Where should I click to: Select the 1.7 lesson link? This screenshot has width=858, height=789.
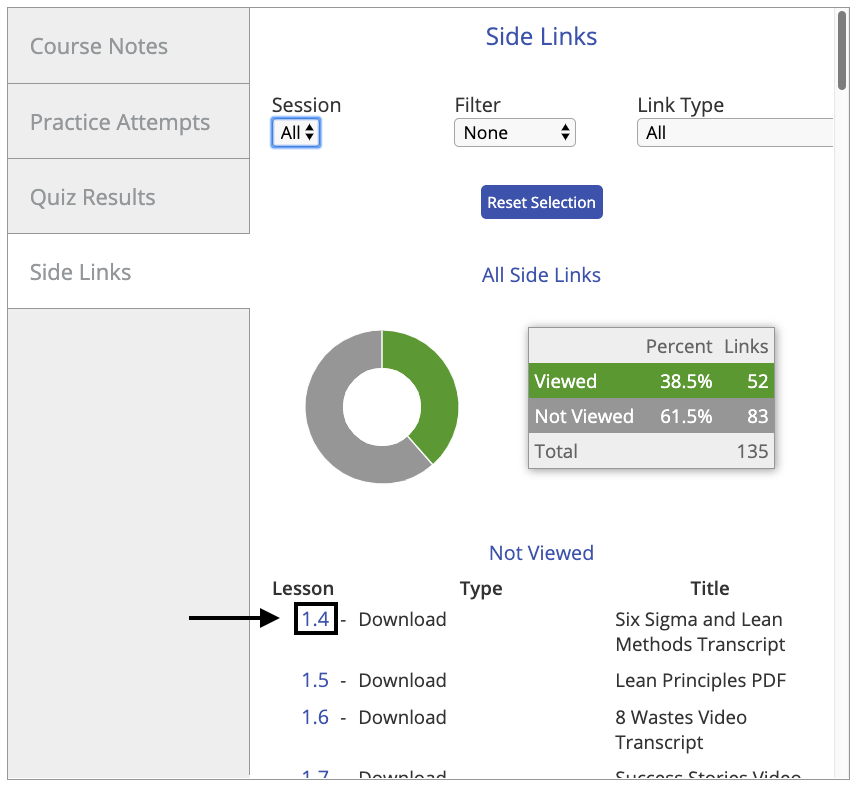click(x=315, y=774)
